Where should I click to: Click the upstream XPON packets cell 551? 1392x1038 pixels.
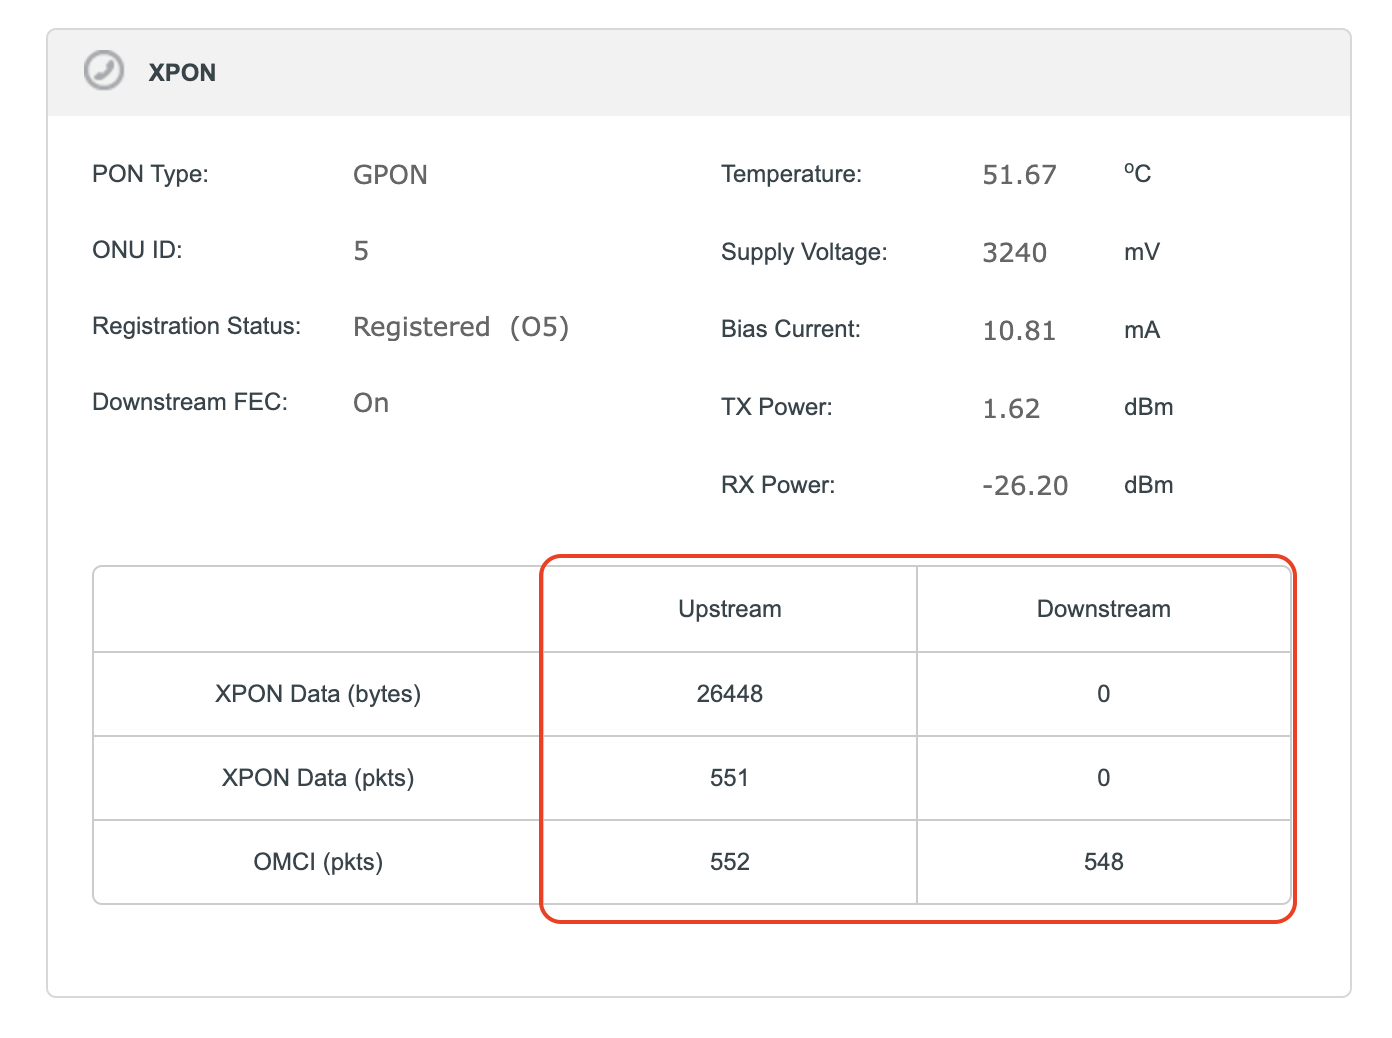[x=730, y=778]
